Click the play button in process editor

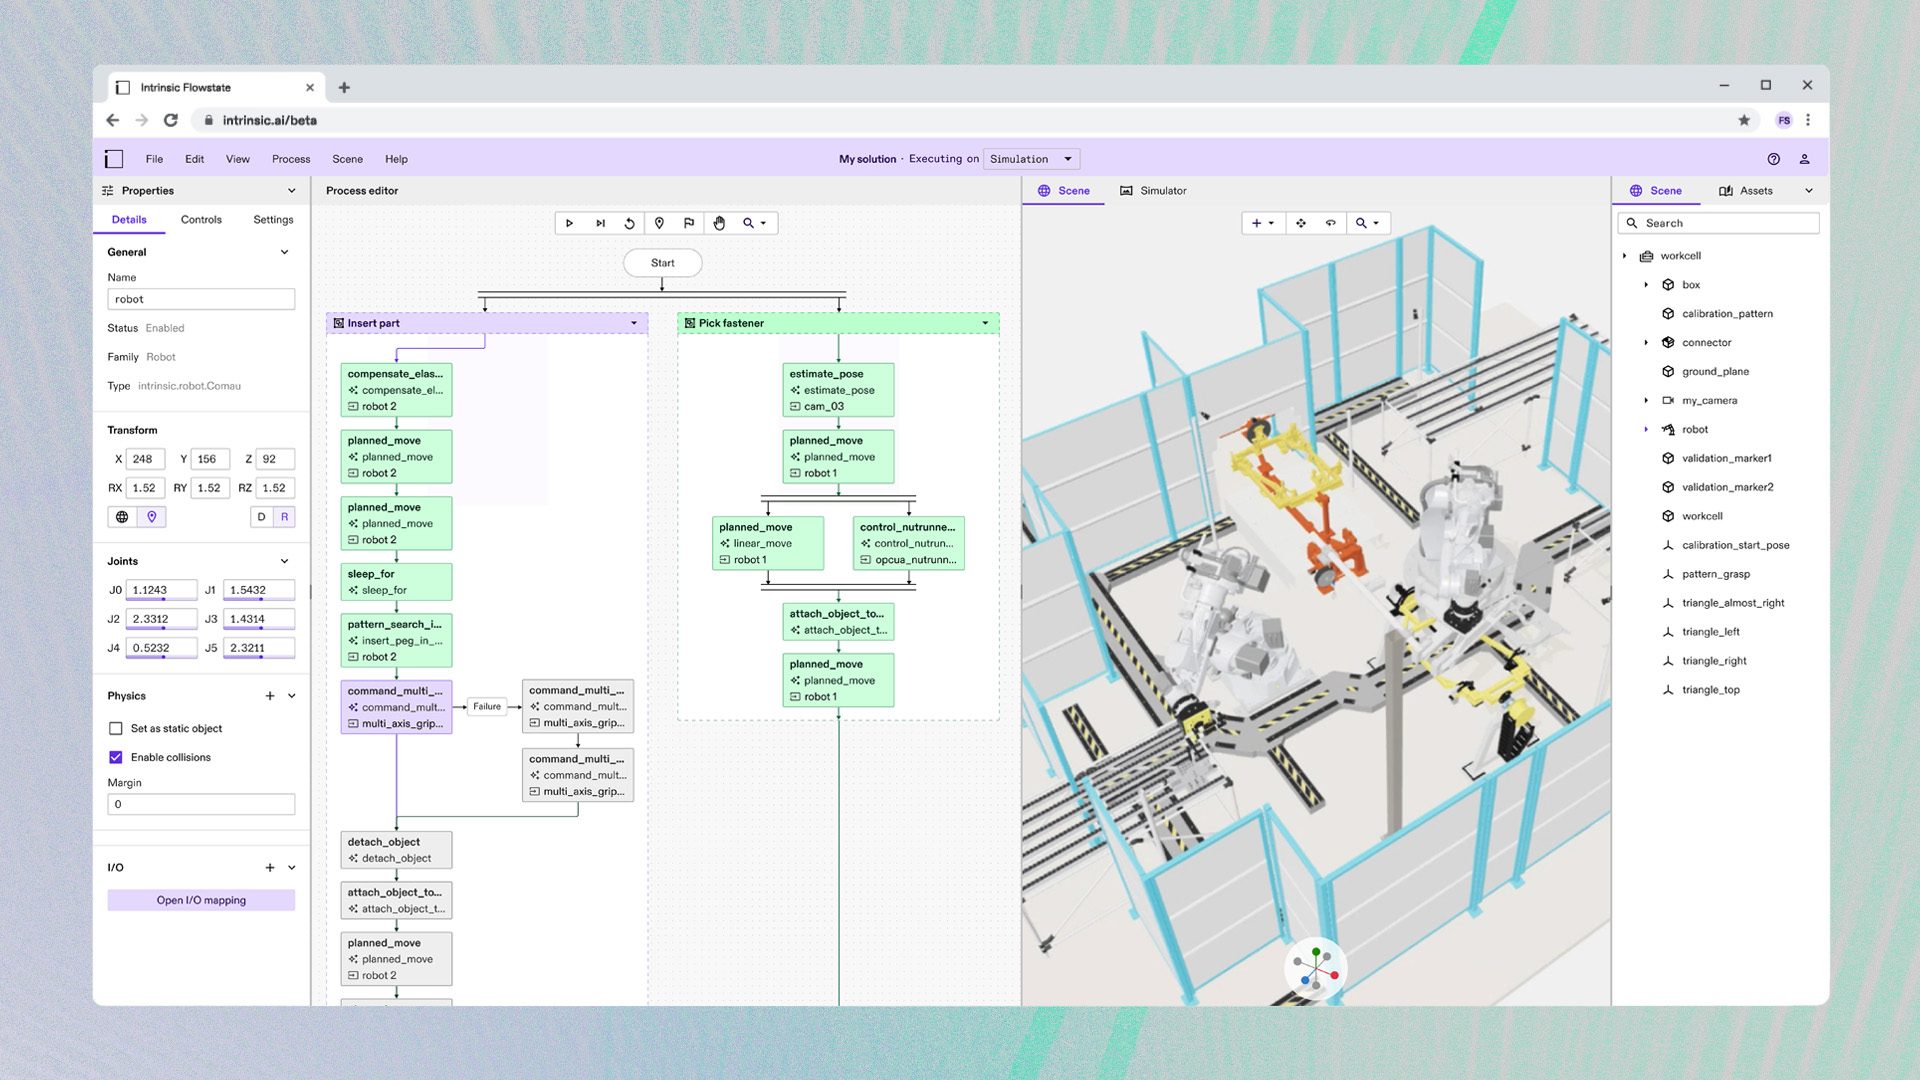569,223
